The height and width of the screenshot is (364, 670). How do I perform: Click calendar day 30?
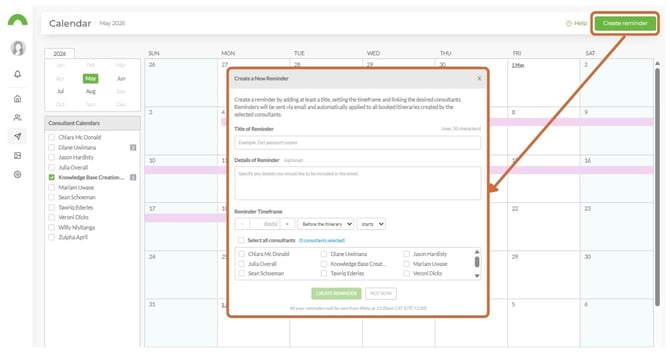pos(588,257)
